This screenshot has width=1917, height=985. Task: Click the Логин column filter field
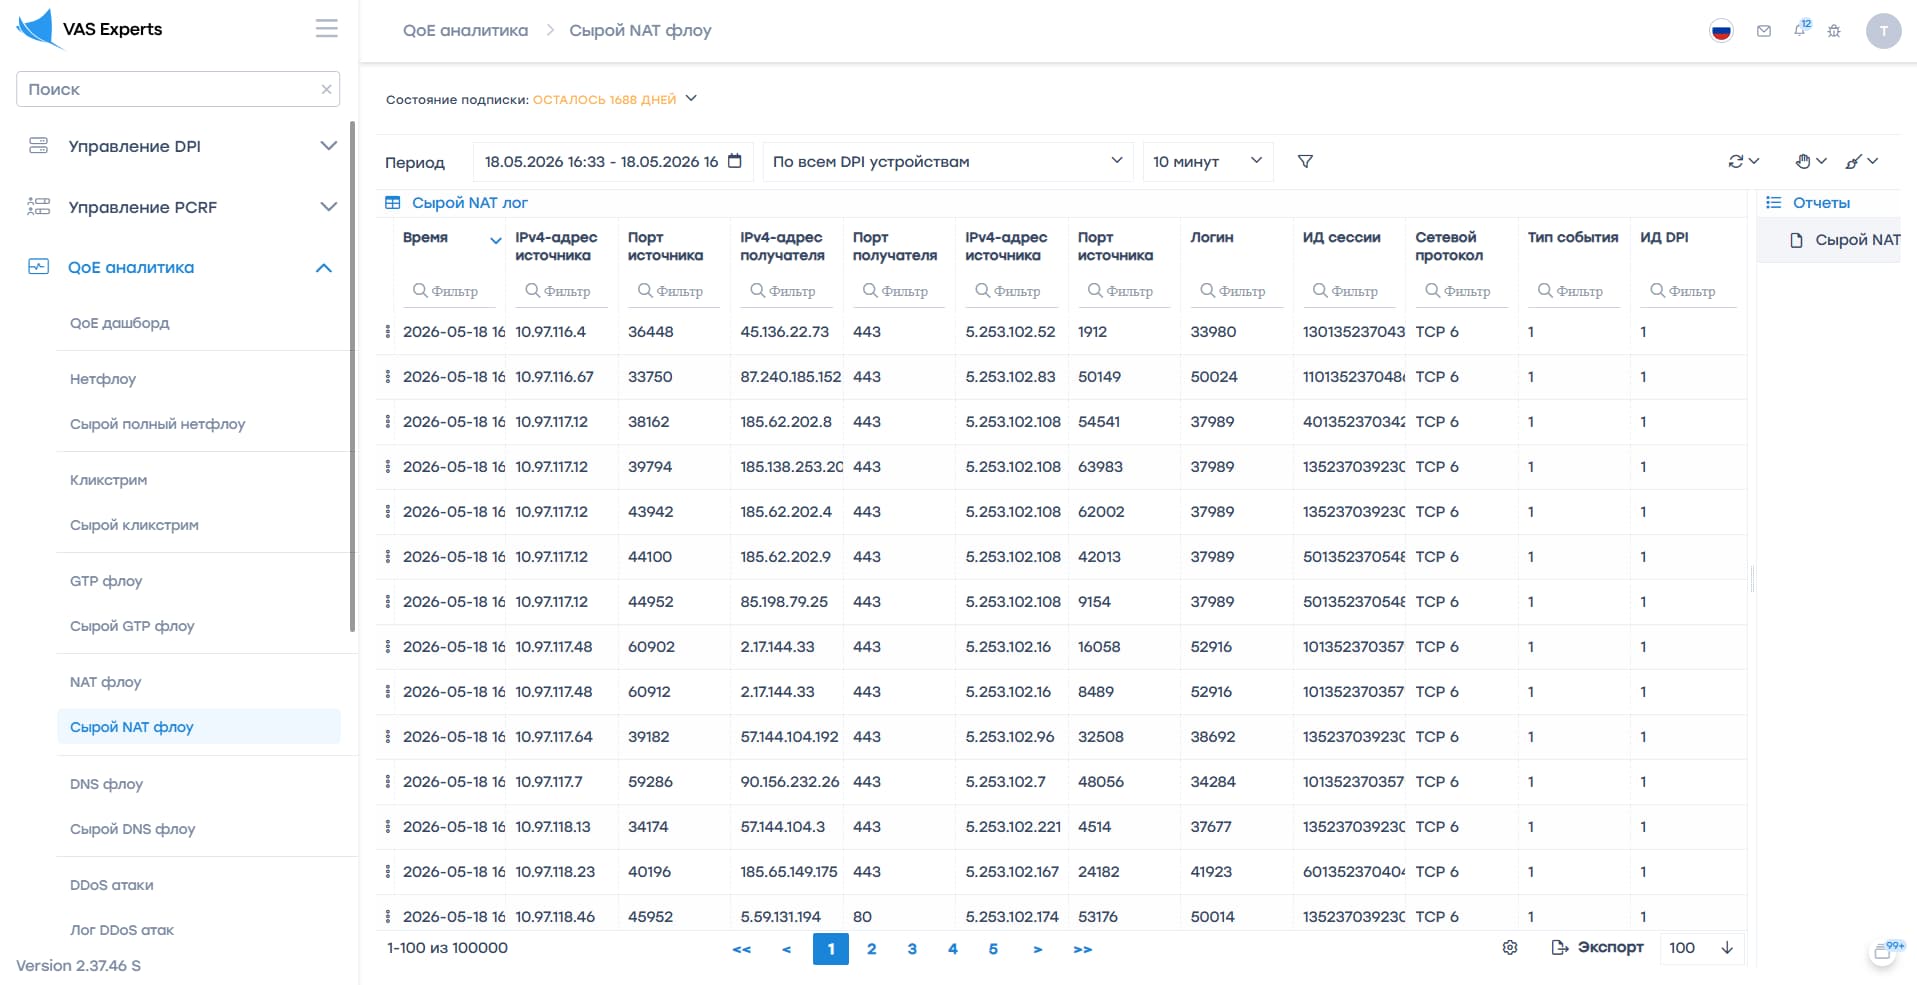click(x=1236, y=291)
